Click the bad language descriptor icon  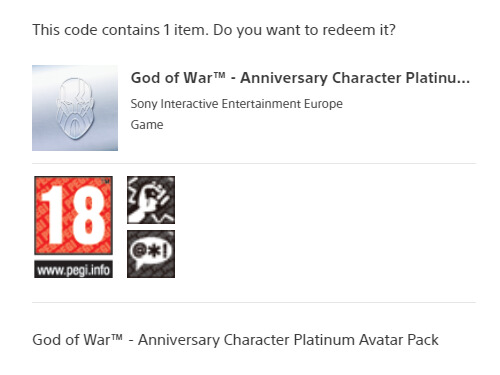(151, 254)
